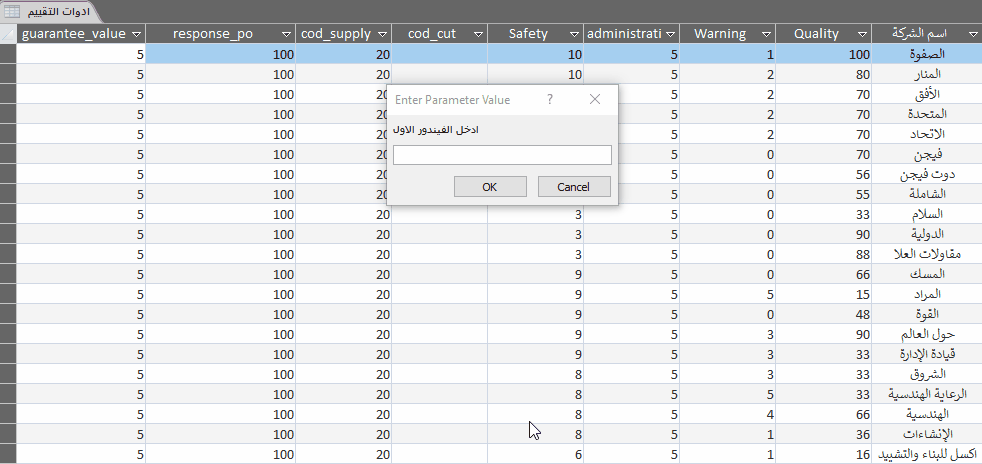Screen dimensions: 982x464
Task: Type in the parameter value input field
Action: tap(501, 155)
